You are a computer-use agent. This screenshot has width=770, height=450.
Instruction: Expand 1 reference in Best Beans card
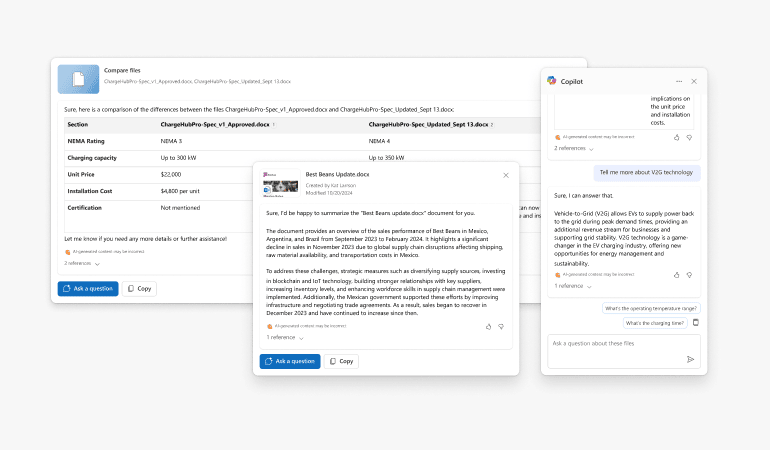click(x=285, y=338)
